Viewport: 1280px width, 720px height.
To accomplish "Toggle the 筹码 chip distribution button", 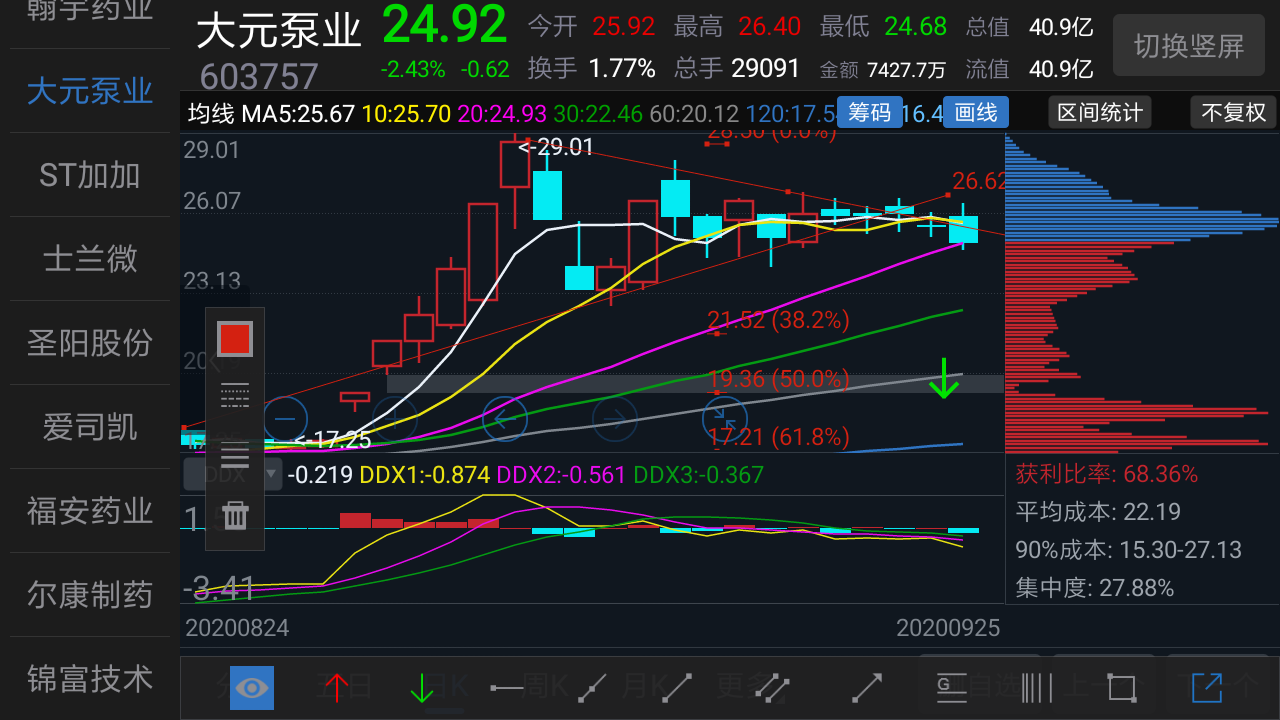I will click(x=870, y=112).
